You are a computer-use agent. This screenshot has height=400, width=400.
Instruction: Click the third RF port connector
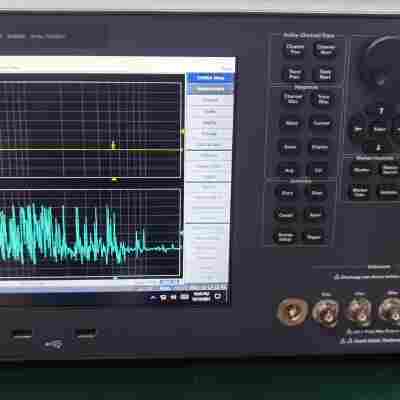359,311
